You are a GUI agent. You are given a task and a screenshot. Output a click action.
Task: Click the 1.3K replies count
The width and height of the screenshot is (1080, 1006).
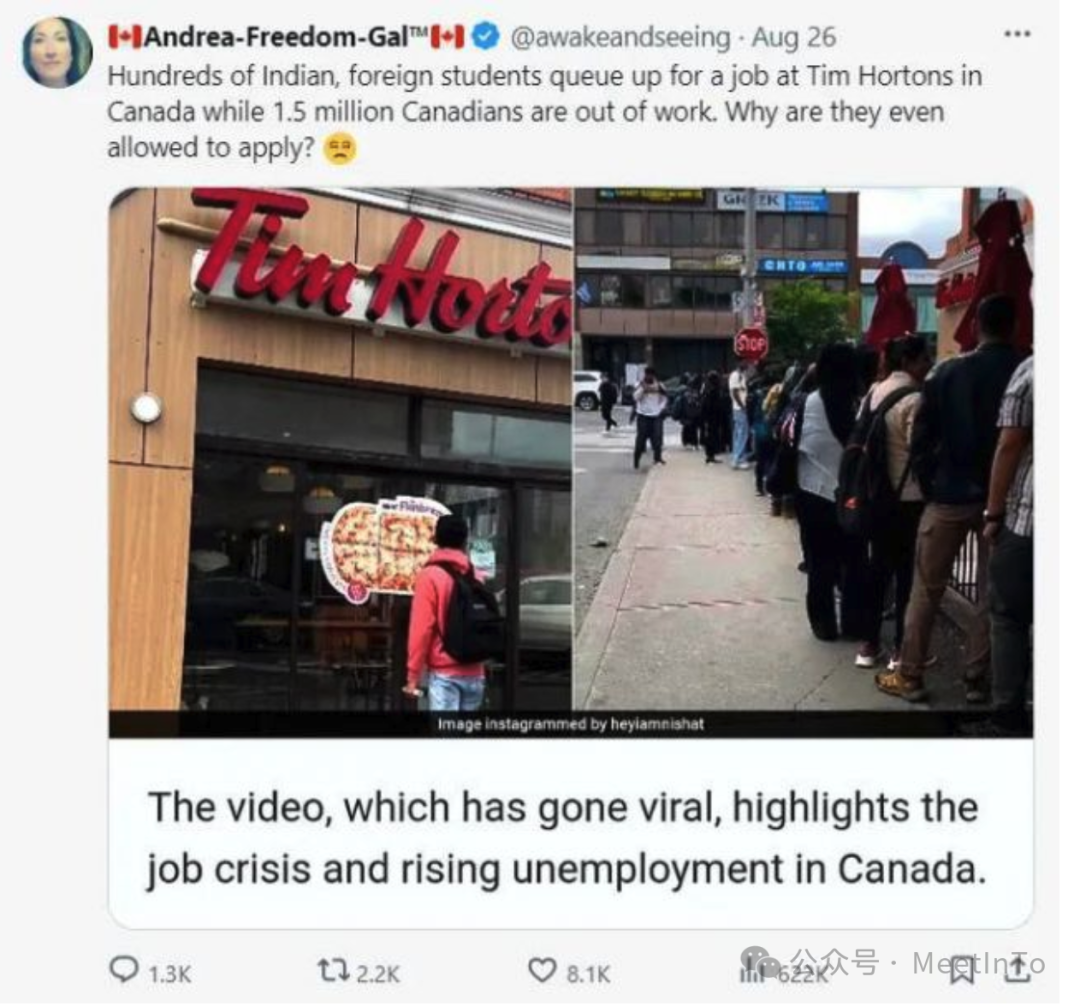tap(169, 974)
